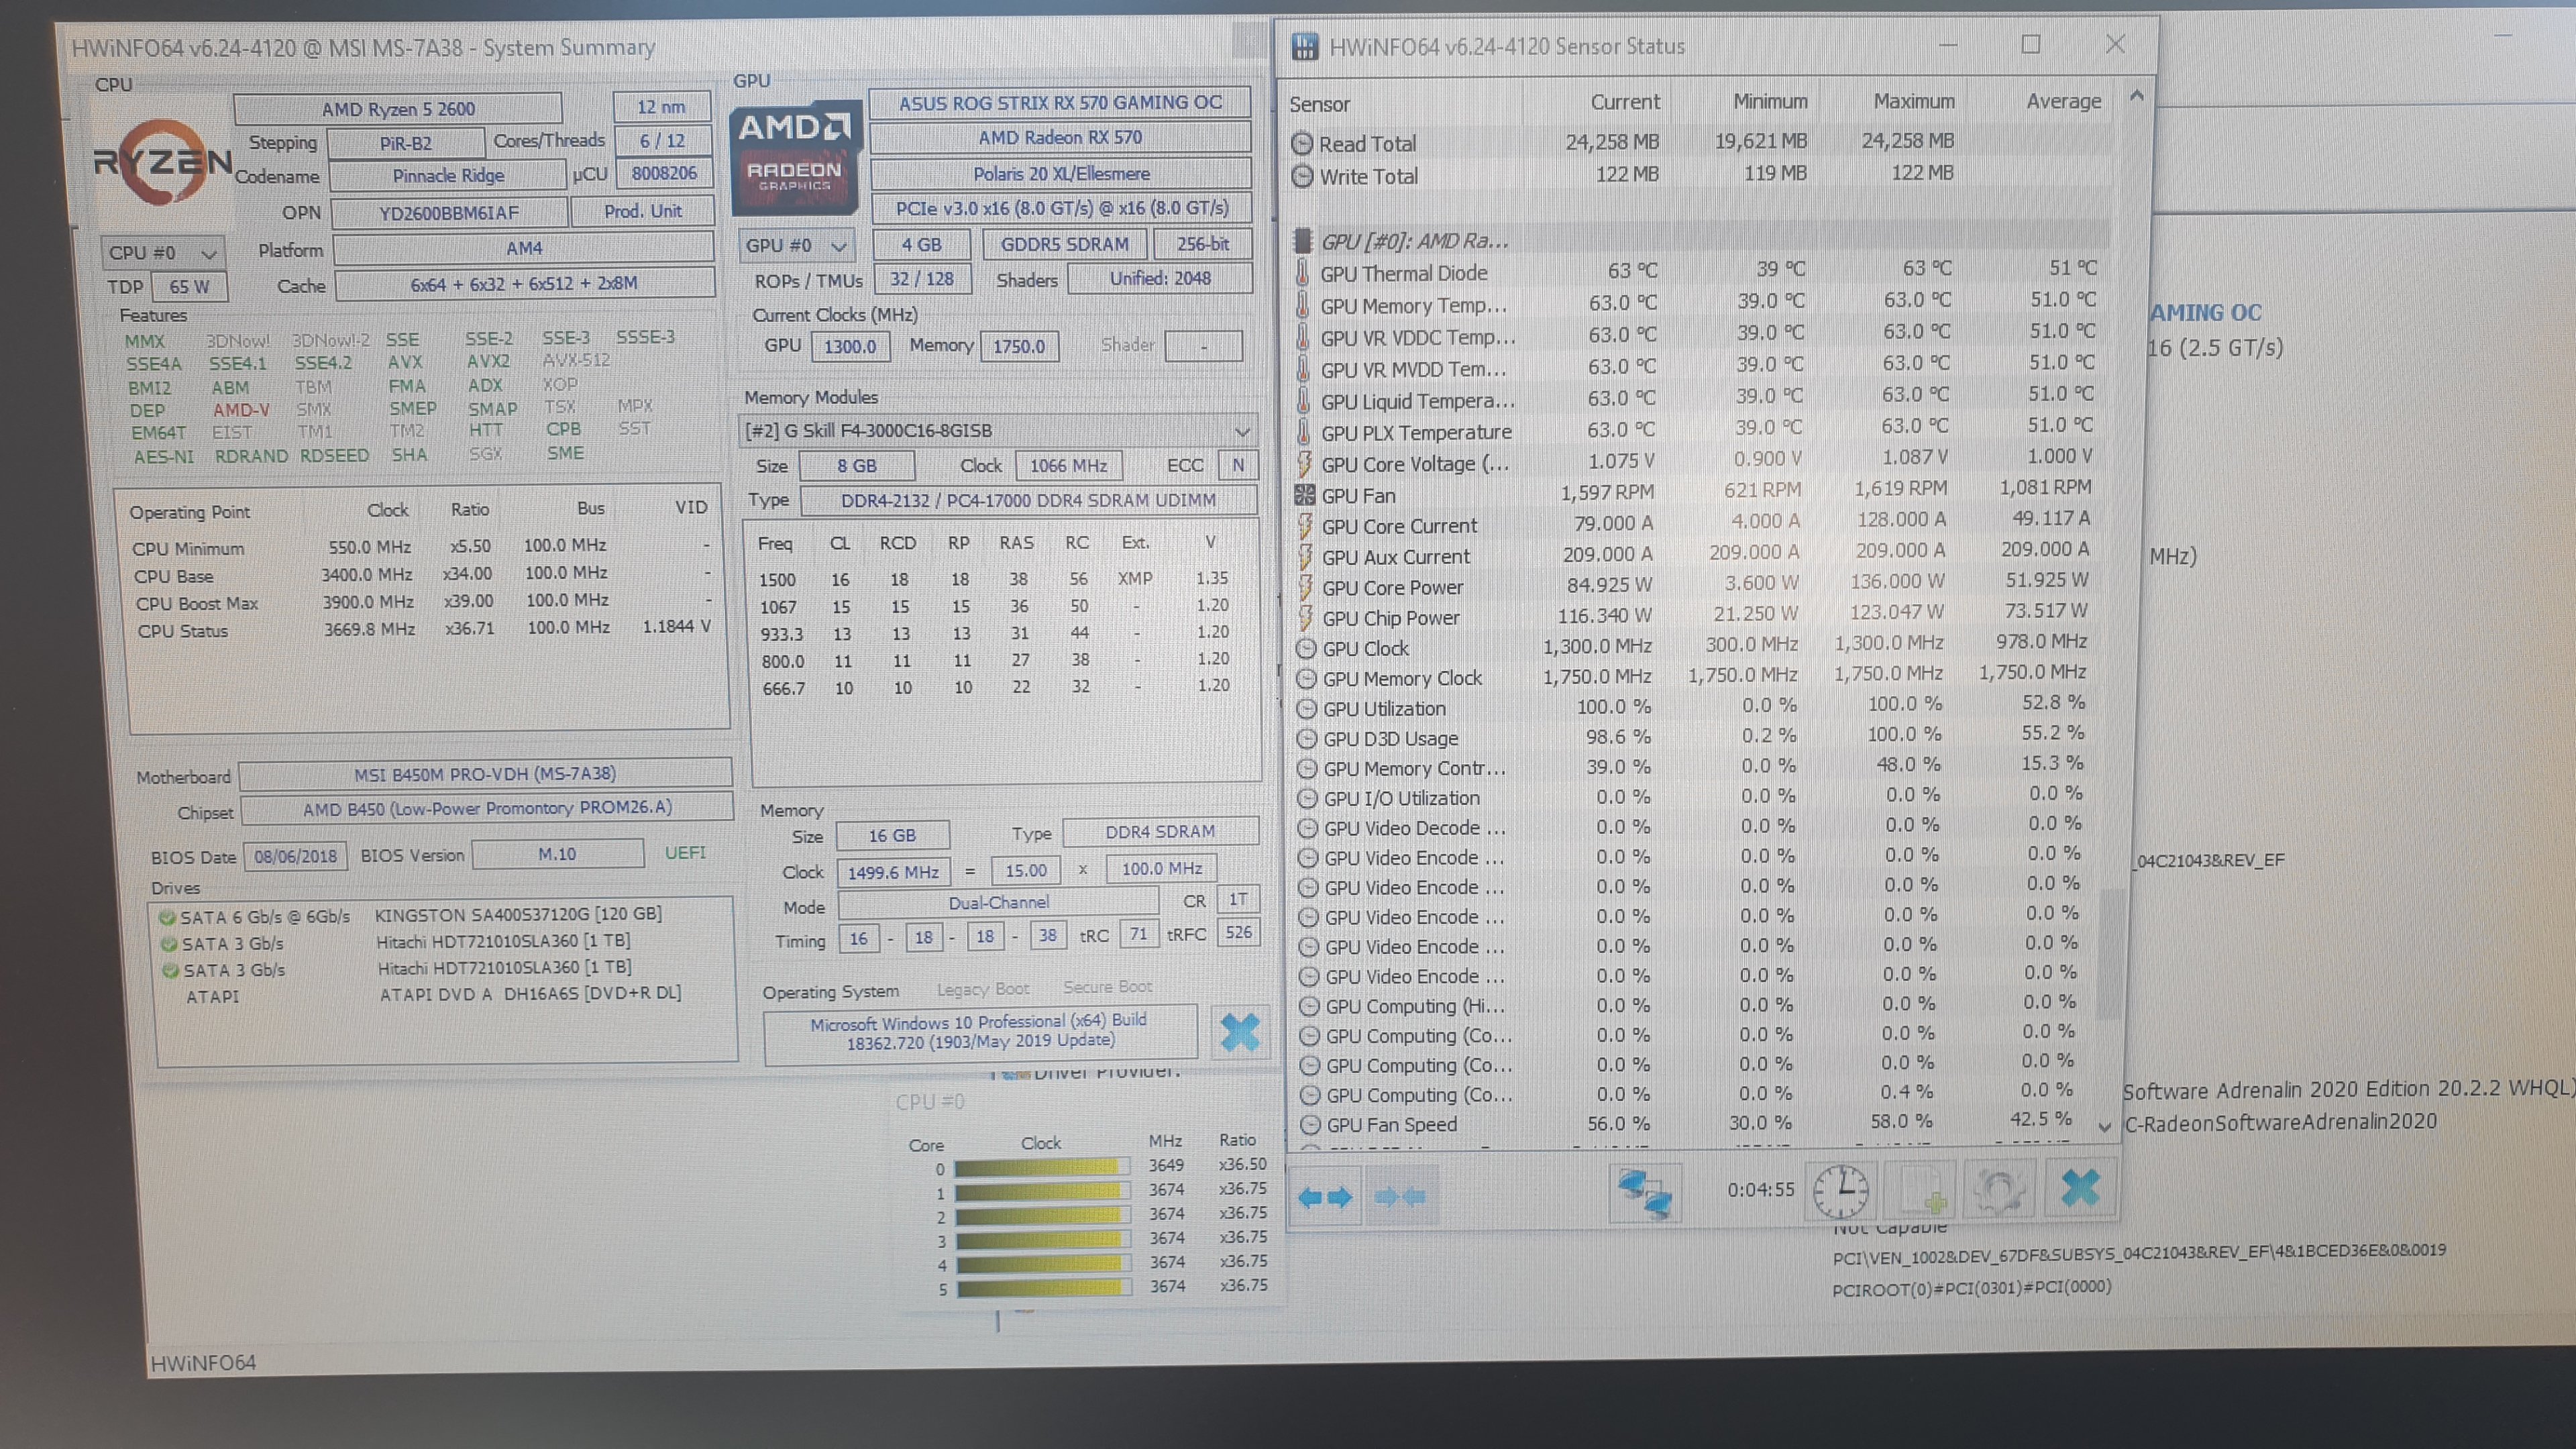
Task: Maximize the Sensor Status window
Action: [2030, 45]
